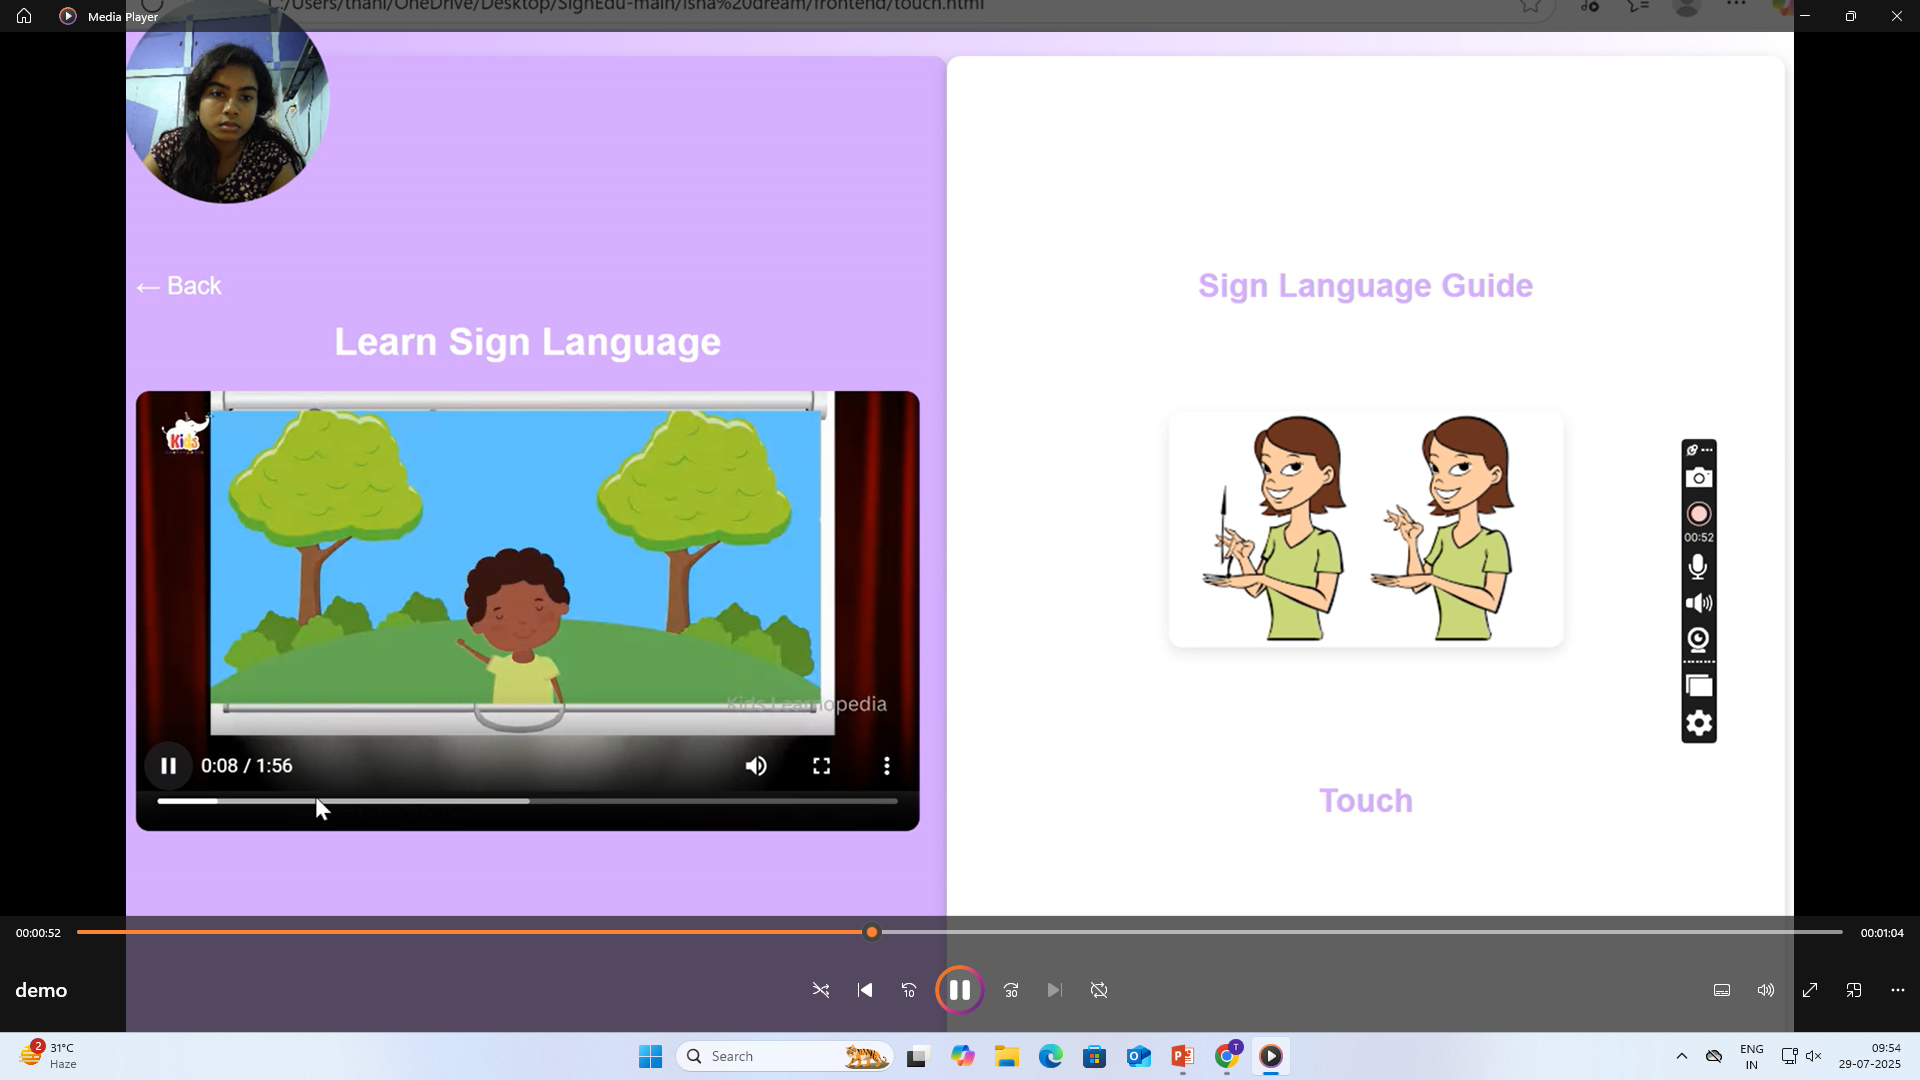Screen dimensions: 1920x1080
Task: Switch to mini player view
Action: [x=1854, y=990]
